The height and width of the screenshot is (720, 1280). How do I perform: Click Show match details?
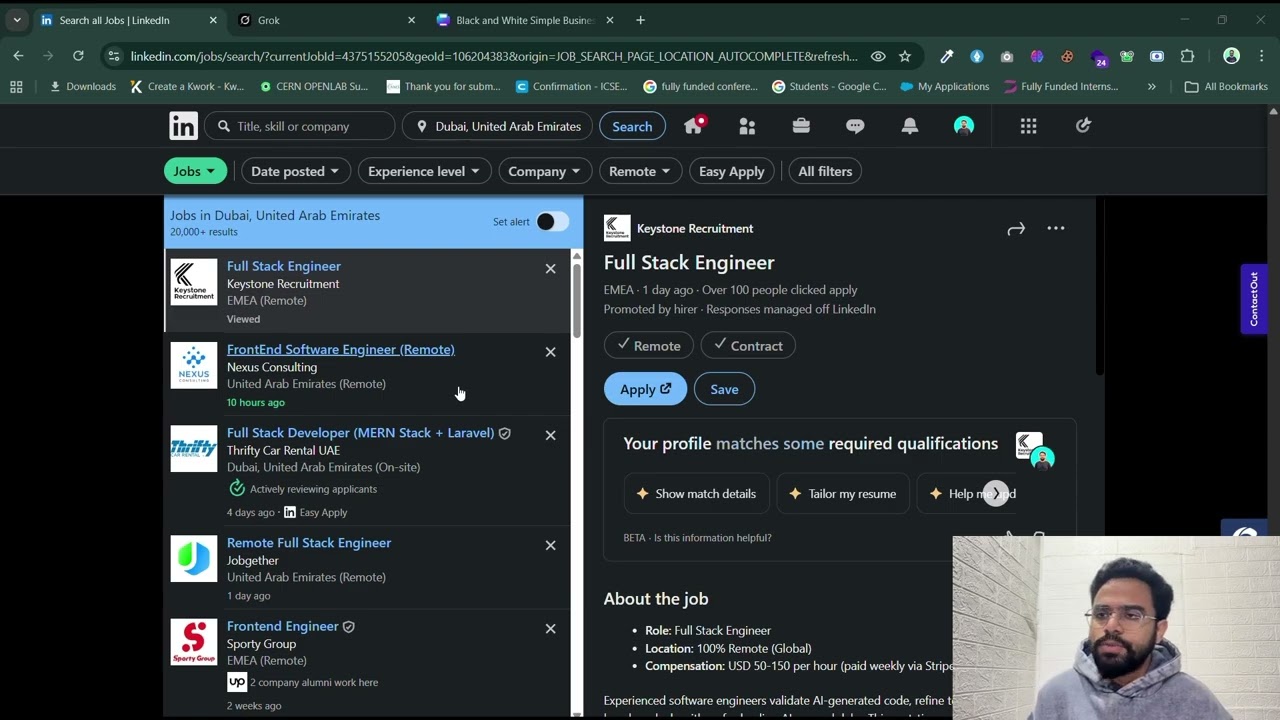tap(696, 494)
